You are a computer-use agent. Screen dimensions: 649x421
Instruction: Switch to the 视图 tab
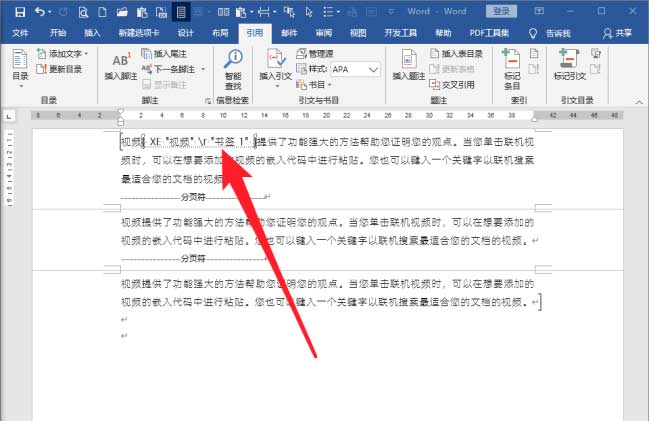(358, 33)
